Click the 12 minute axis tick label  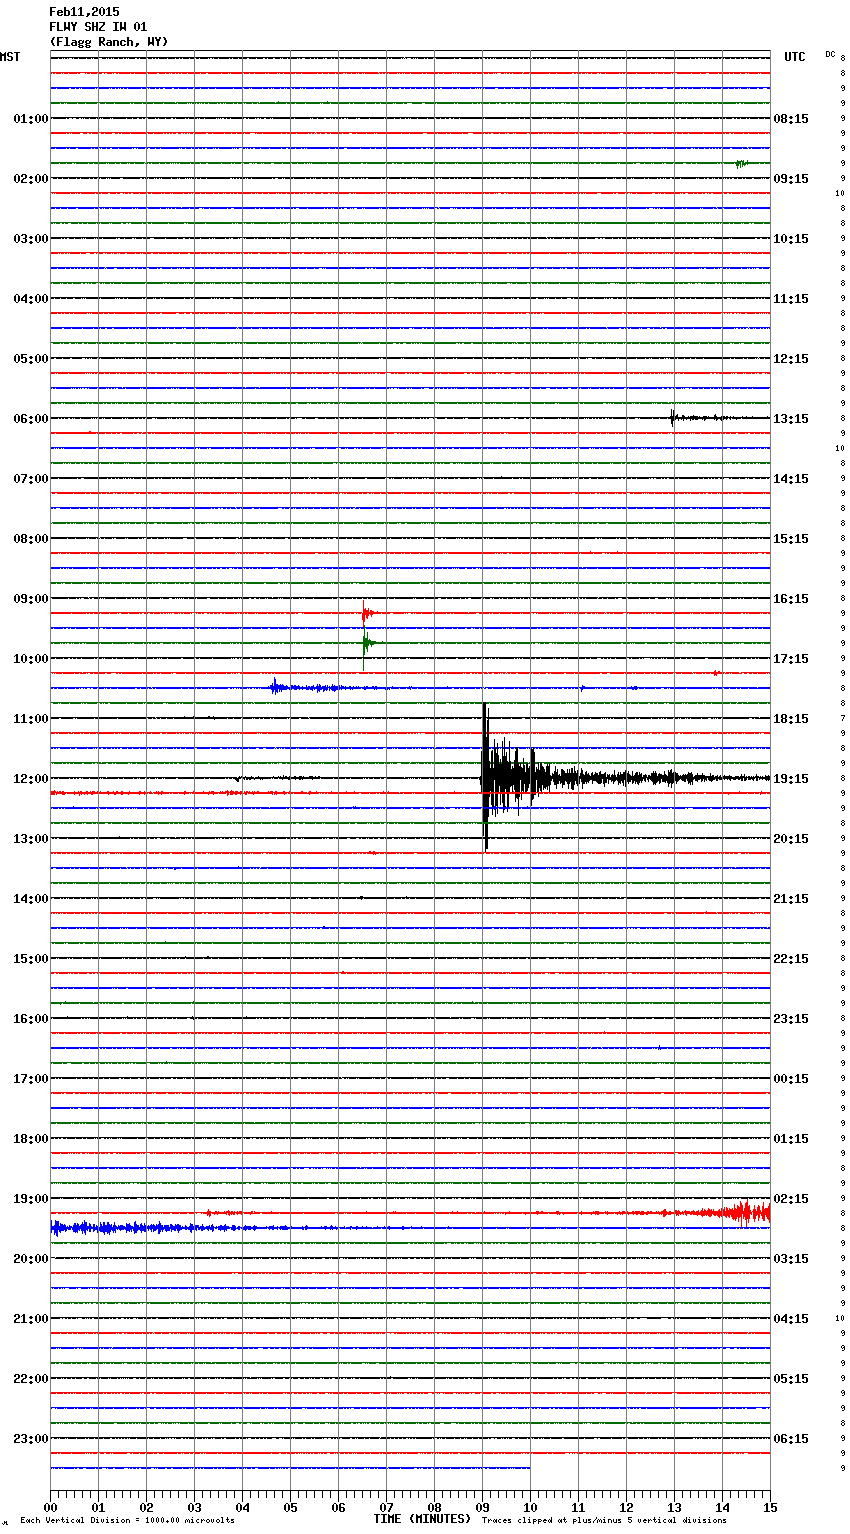point(626,1507)
